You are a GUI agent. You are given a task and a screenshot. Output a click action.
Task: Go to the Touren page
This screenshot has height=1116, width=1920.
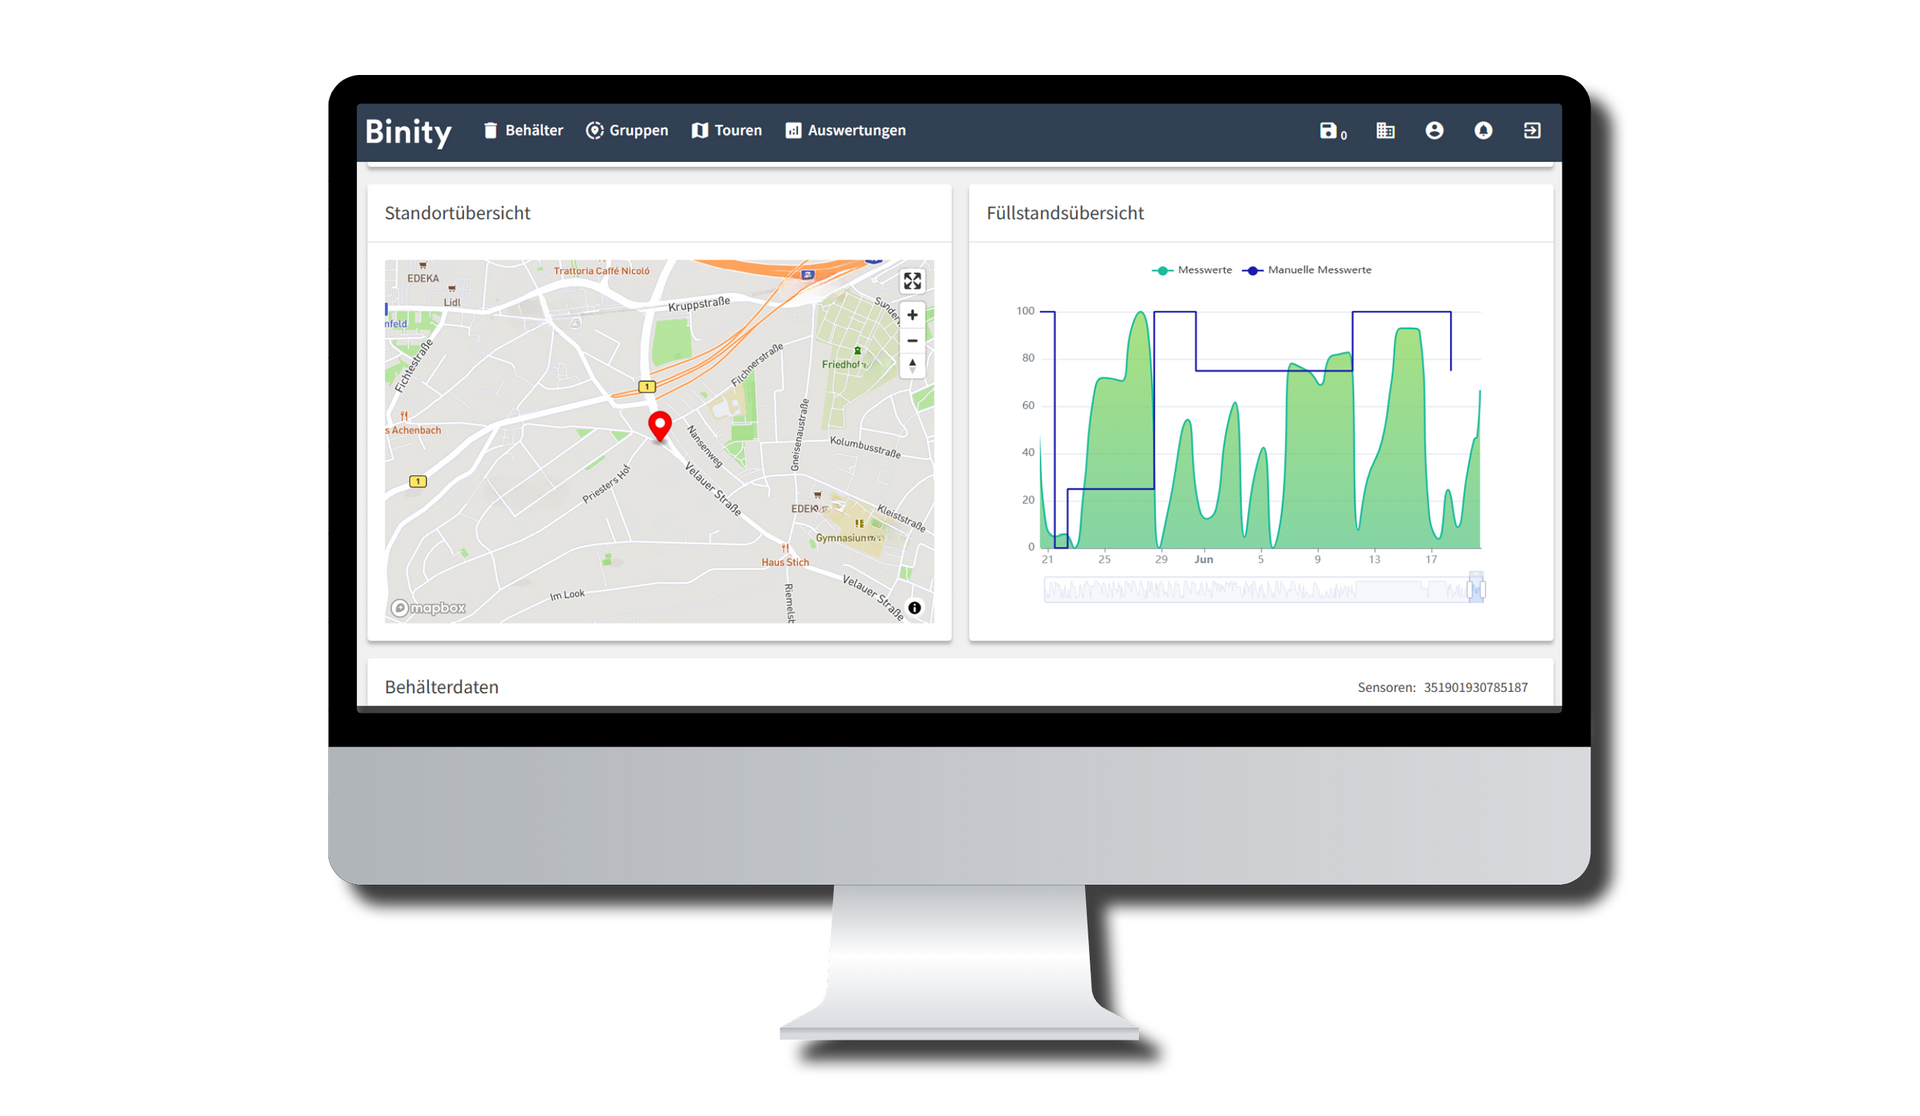point(727,131)
